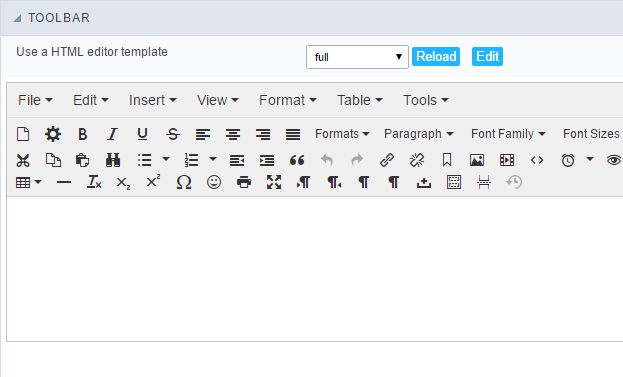Insert a numbered list
This screenshot has width=623, height=377.
click(191, 160)
